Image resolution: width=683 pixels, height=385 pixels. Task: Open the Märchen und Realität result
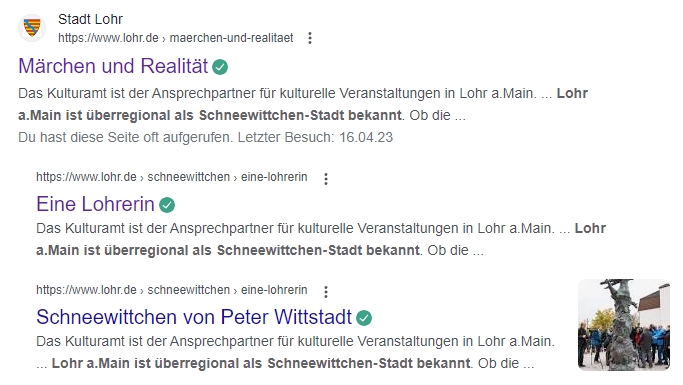113,66
